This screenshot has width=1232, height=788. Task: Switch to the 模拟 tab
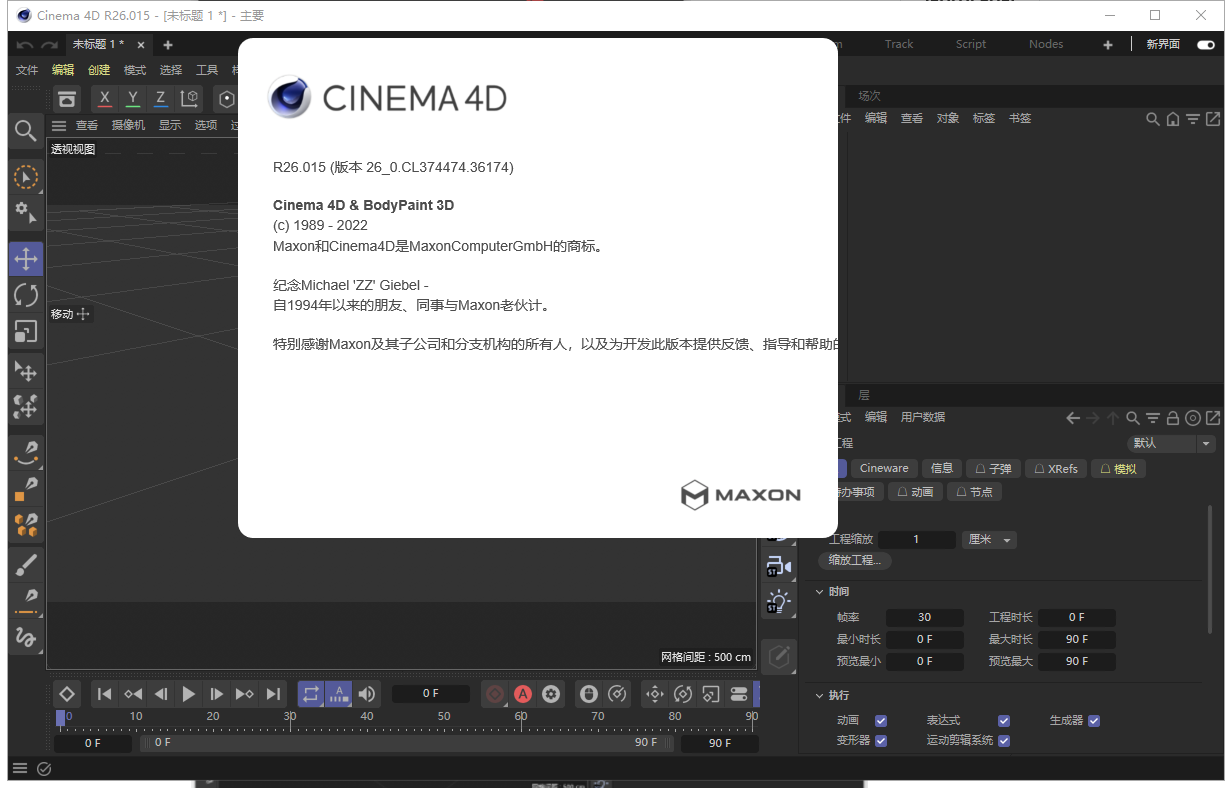point(1117,468)
